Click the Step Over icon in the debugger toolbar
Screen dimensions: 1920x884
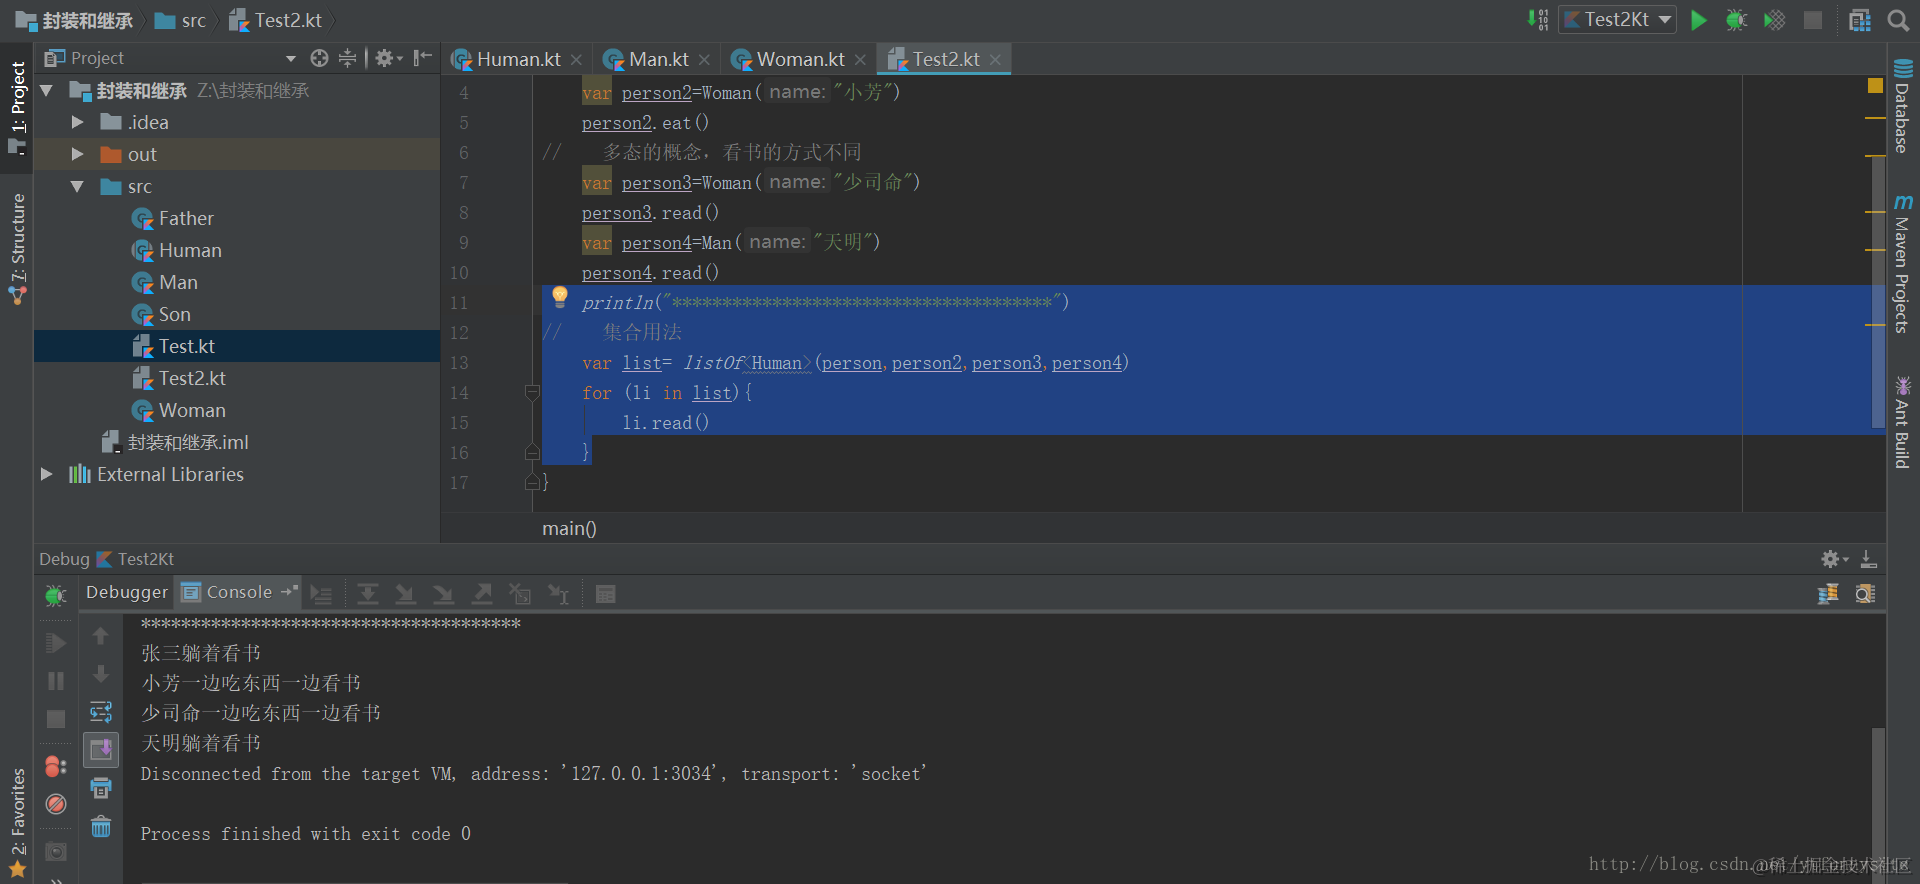pos(368,595)
